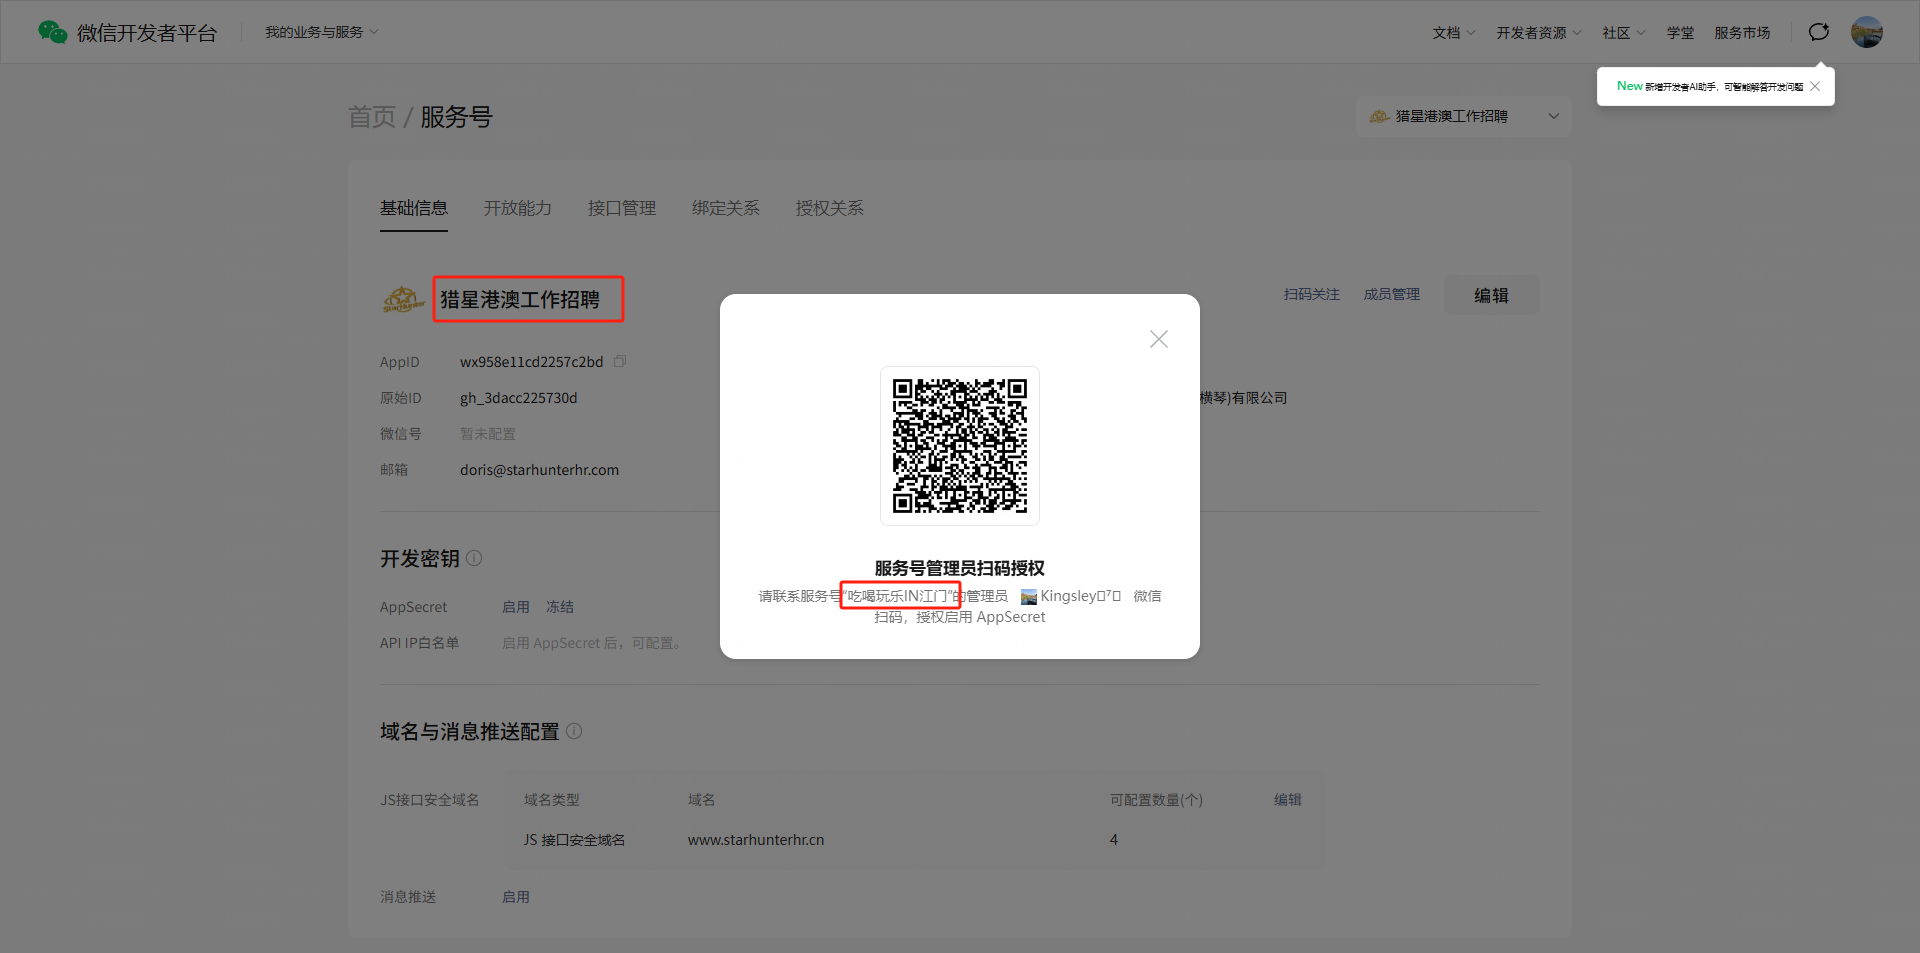Click the 扫码关注 link
Screen dimensions: 1920x953
(x=1312, y=294)
